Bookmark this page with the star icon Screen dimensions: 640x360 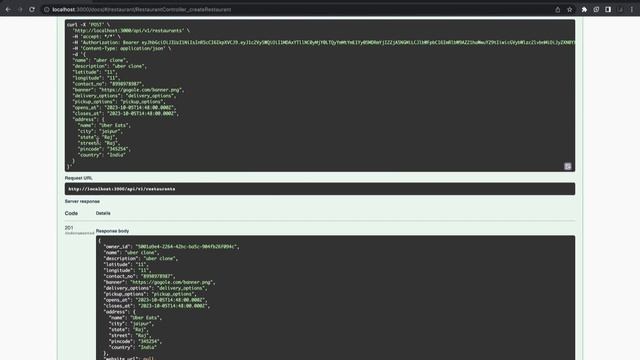(x=569, y=9)
